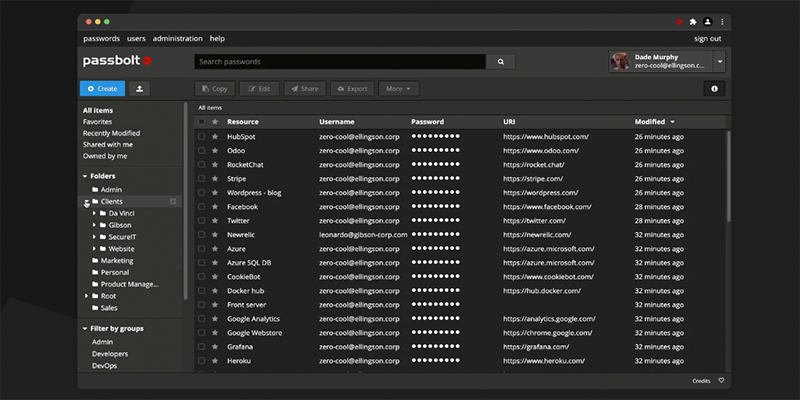The width and height of the screenshot is (800, 400).
Task: Click the sidebar scrollbar
Action: pyautogui.click(x=185, y=201)
